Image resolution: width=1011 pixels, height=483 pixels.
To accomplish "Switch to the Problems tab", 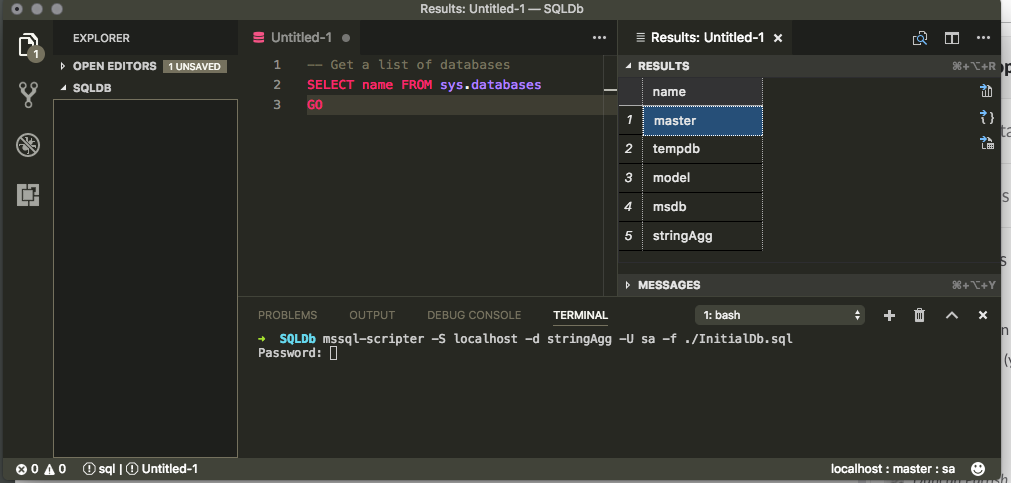I will [x=287, y=315].
